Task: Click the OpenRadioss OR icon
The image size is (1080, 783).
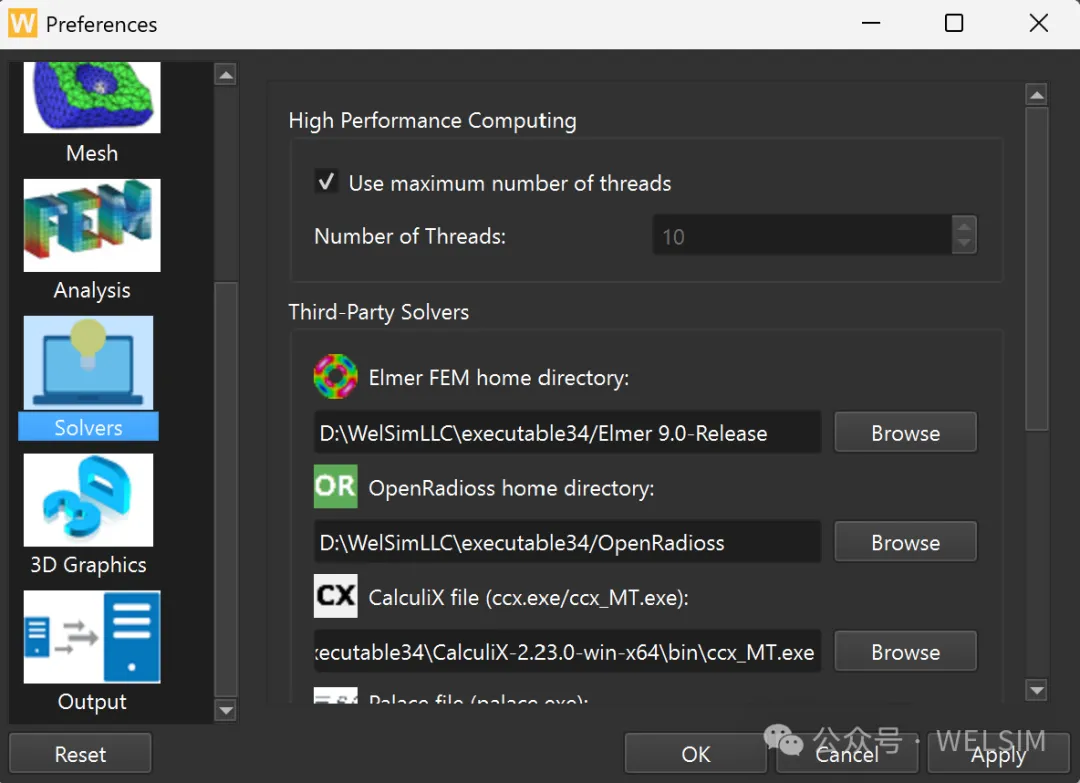Action: click(335, 486)
